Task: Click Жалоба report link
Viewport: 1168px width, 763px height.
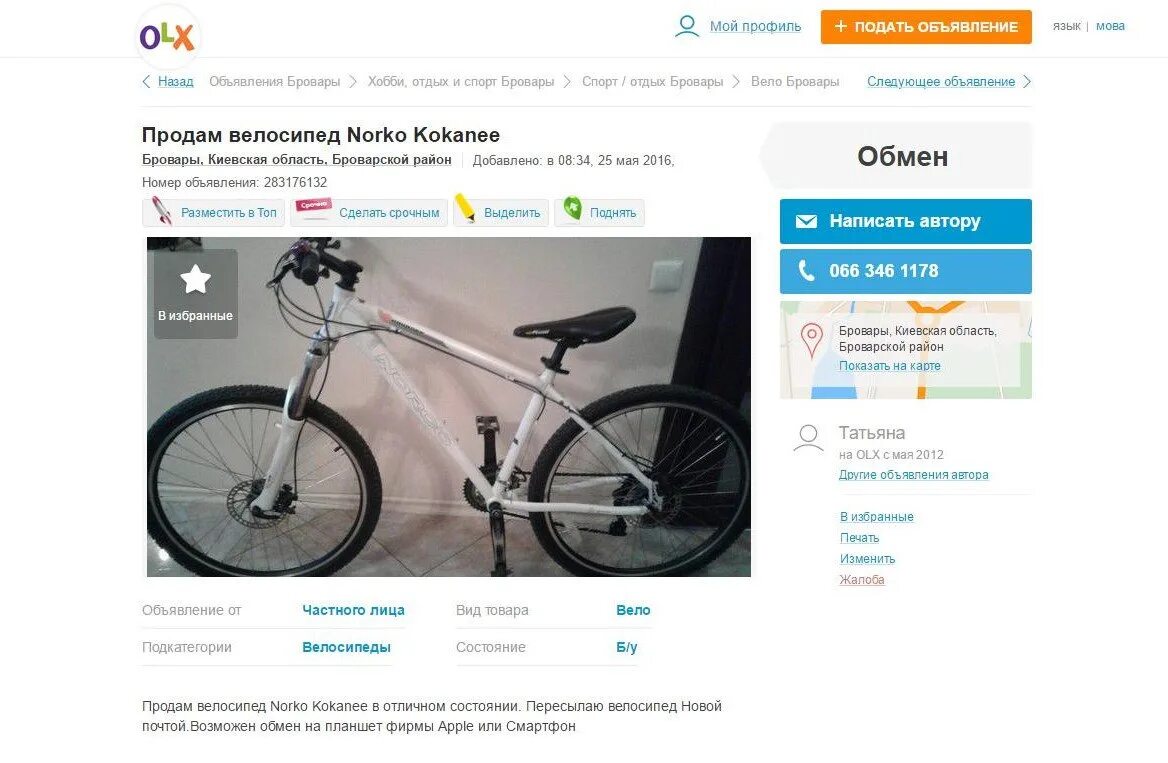Action: 862,580
